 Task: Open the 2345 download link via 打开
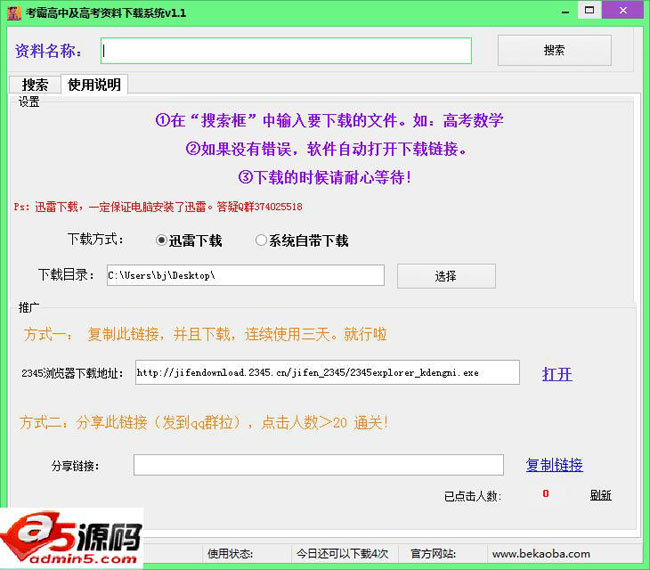(x=557, y=374)
